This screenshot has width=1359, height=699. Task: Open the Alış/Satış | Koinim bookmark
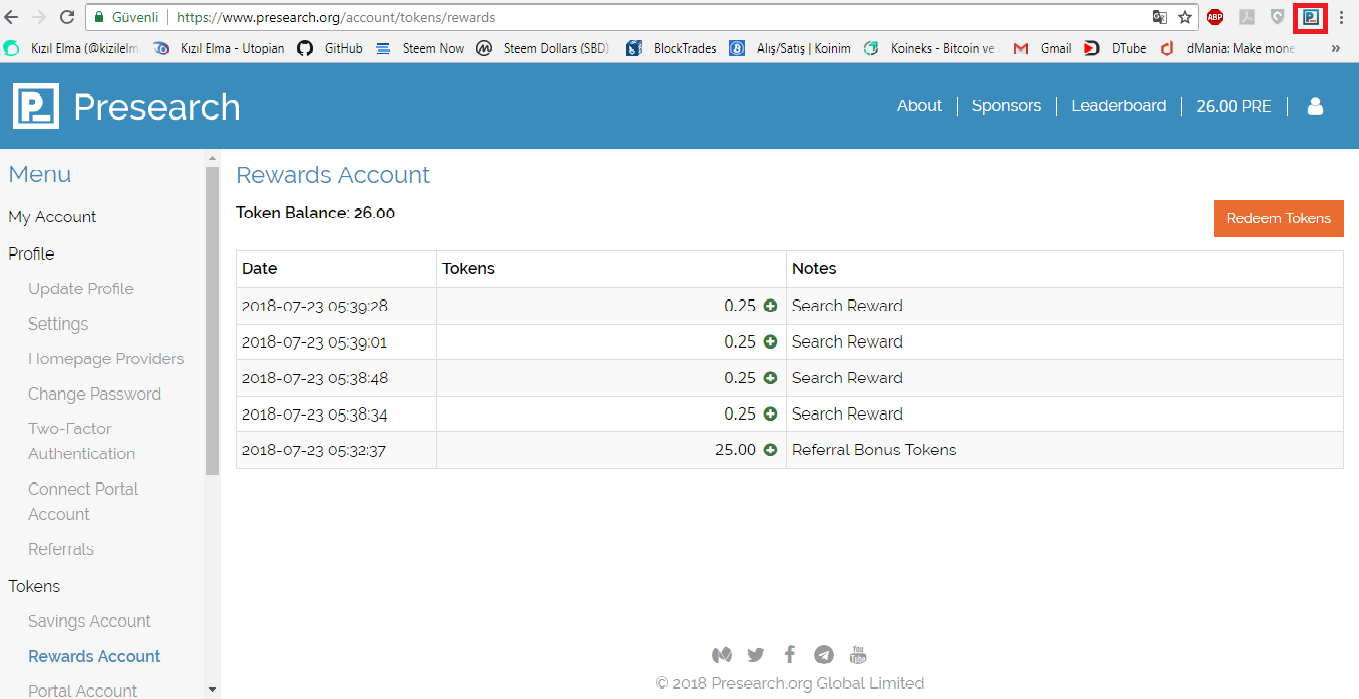click(790, 48)
